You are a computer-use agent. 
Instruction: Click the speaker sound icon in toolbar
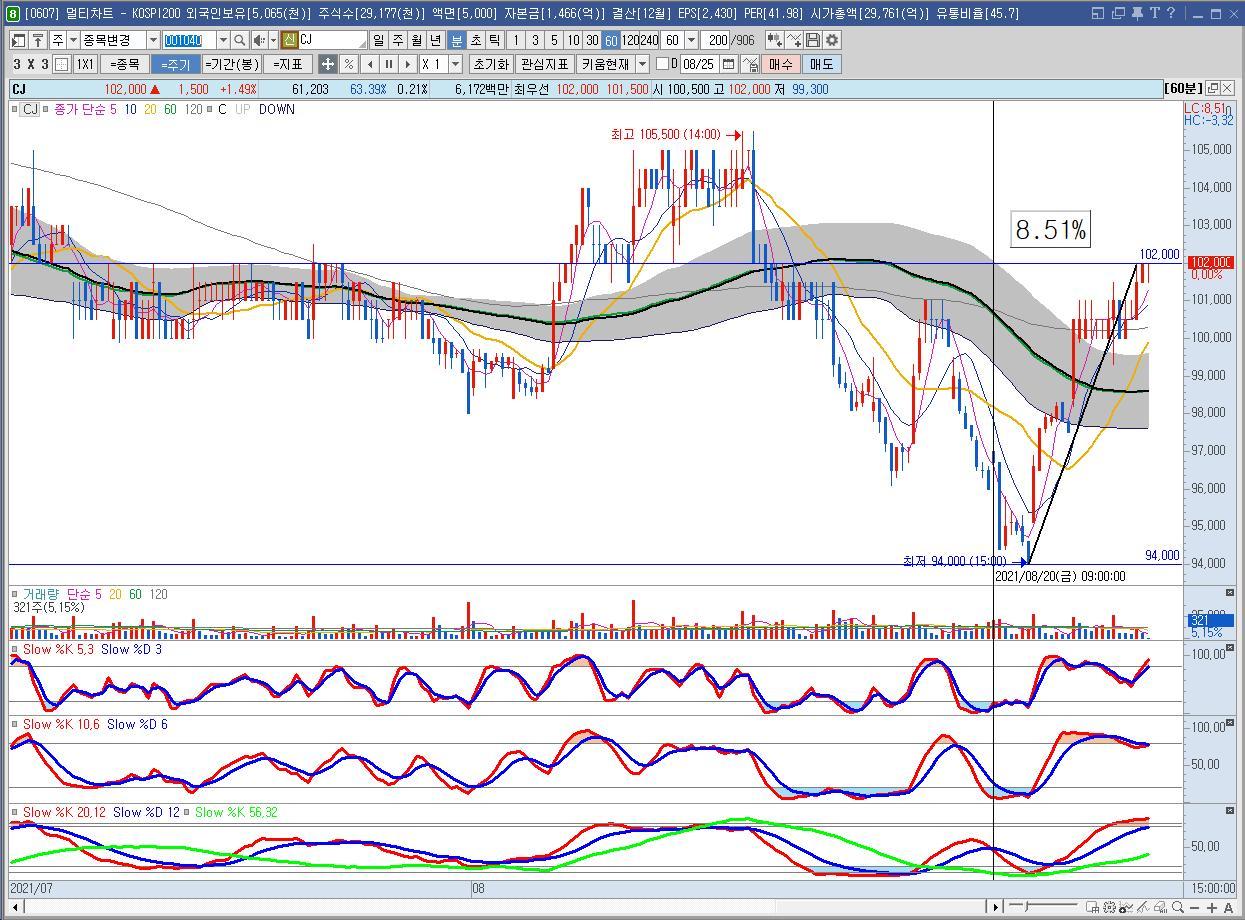[258, 40]
